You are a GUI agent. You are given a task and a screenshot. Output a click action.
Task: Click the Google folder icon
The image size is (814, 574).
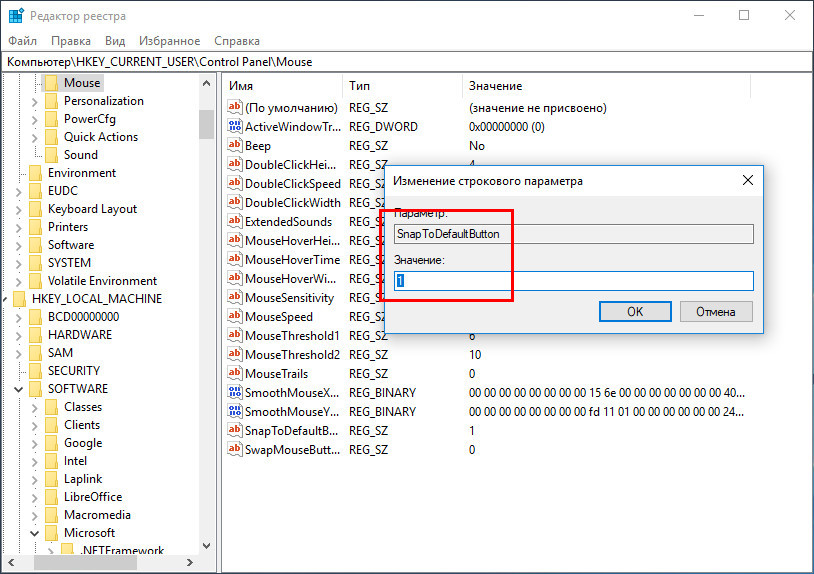[x=51, y=443]
